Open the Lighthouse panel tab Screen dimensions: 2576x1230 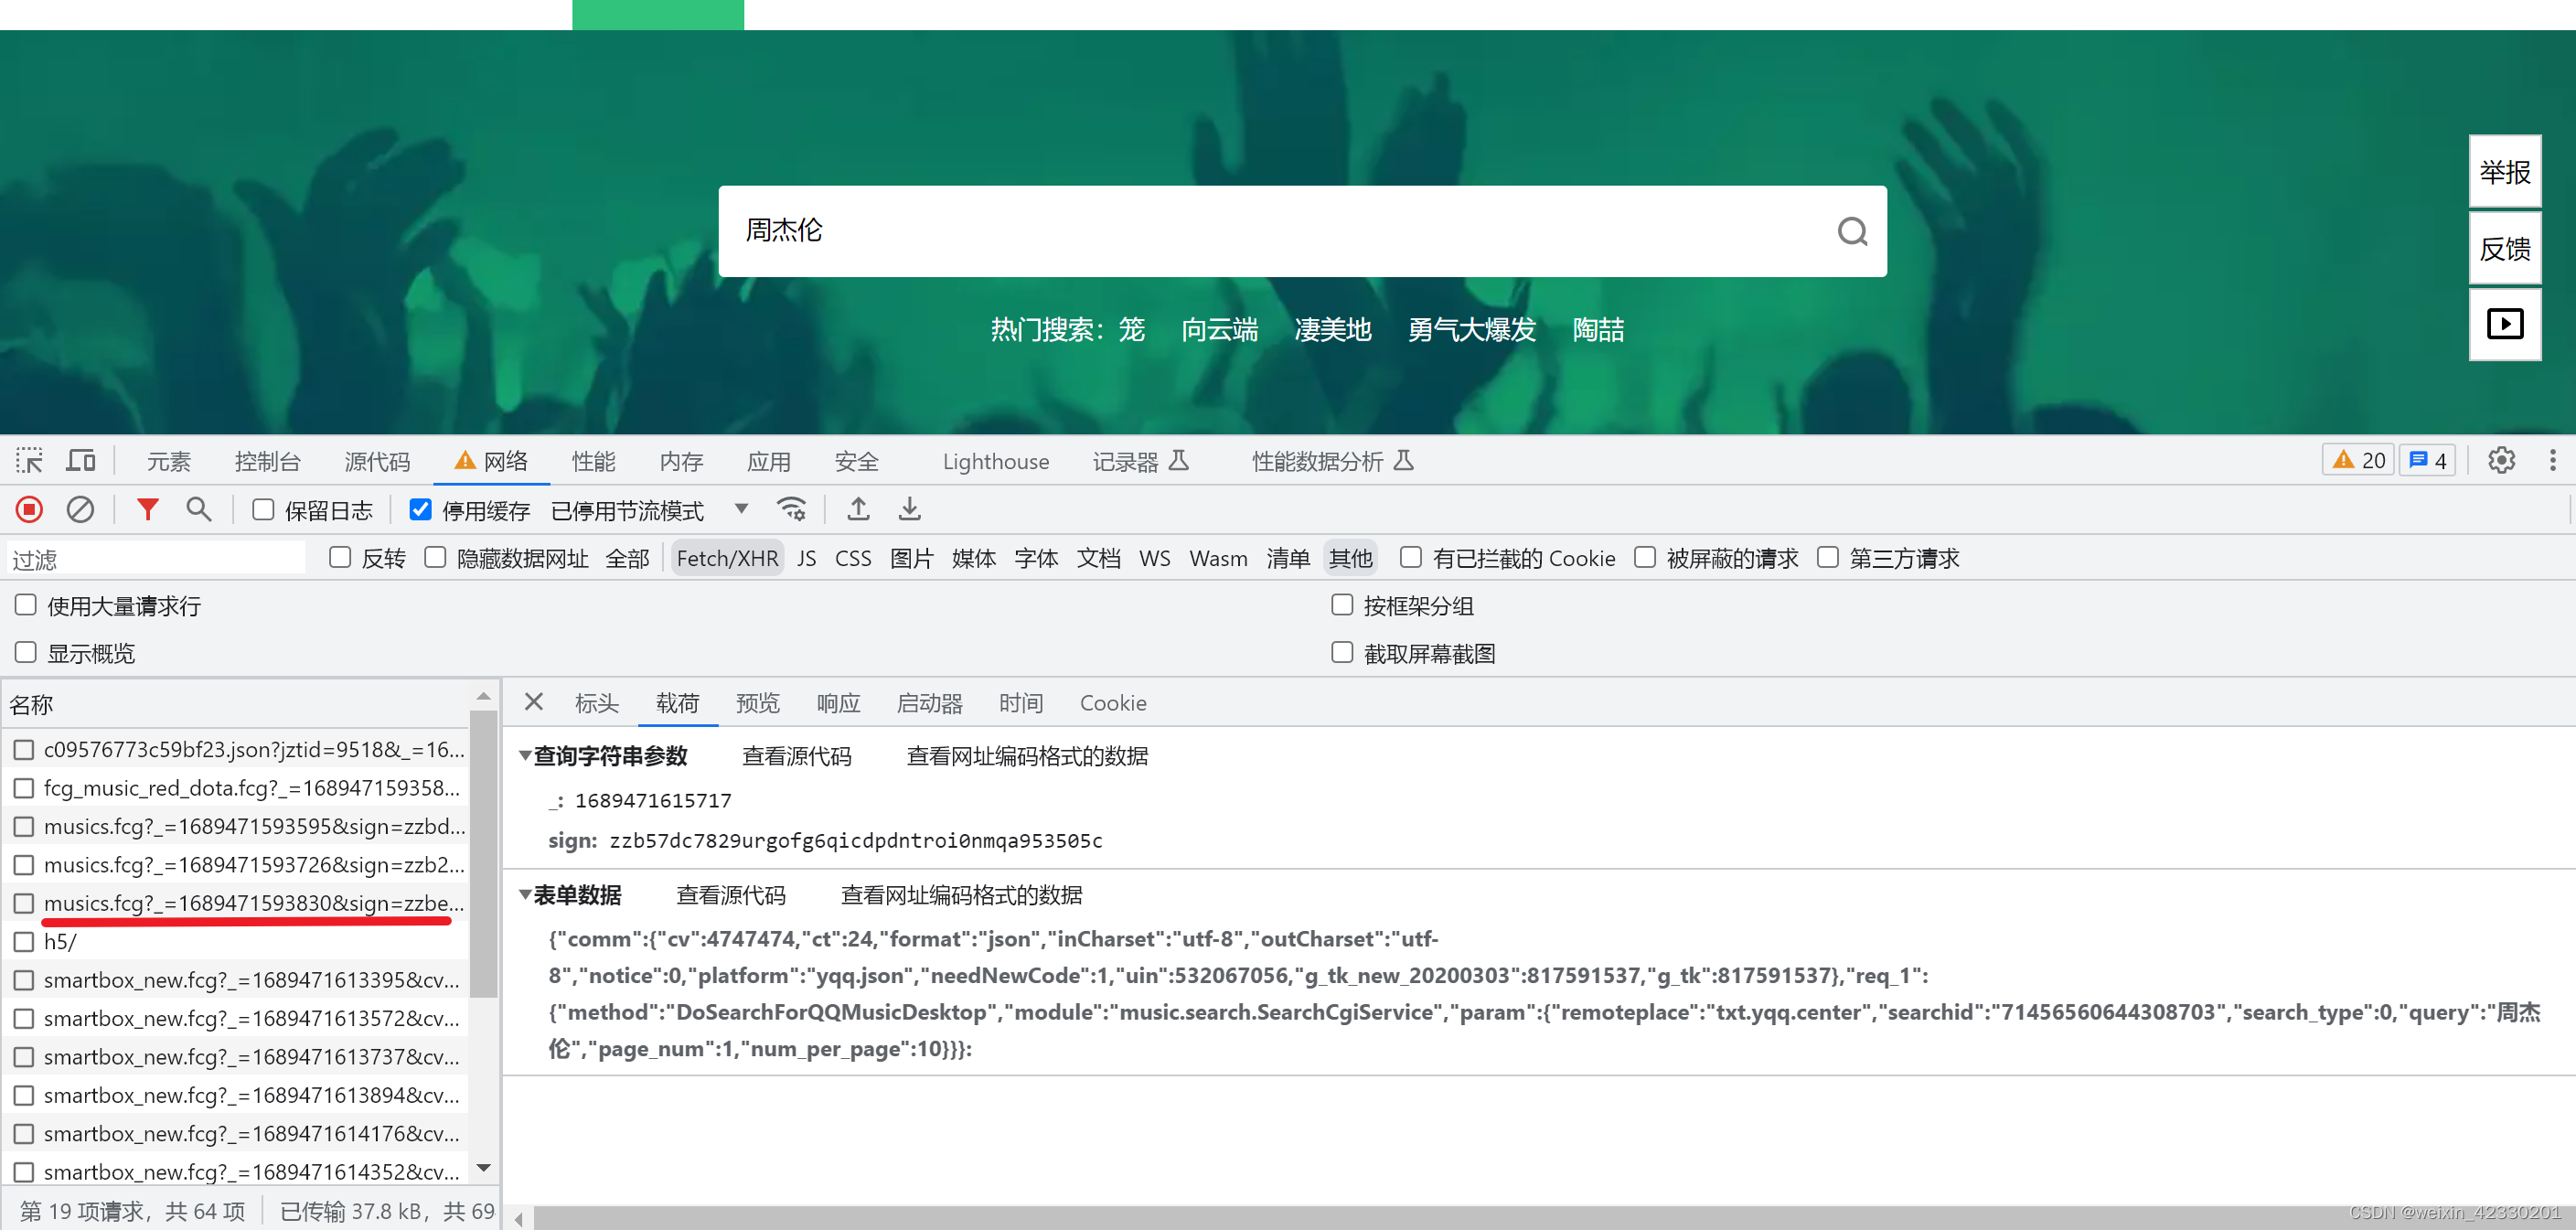click(995, 461)
